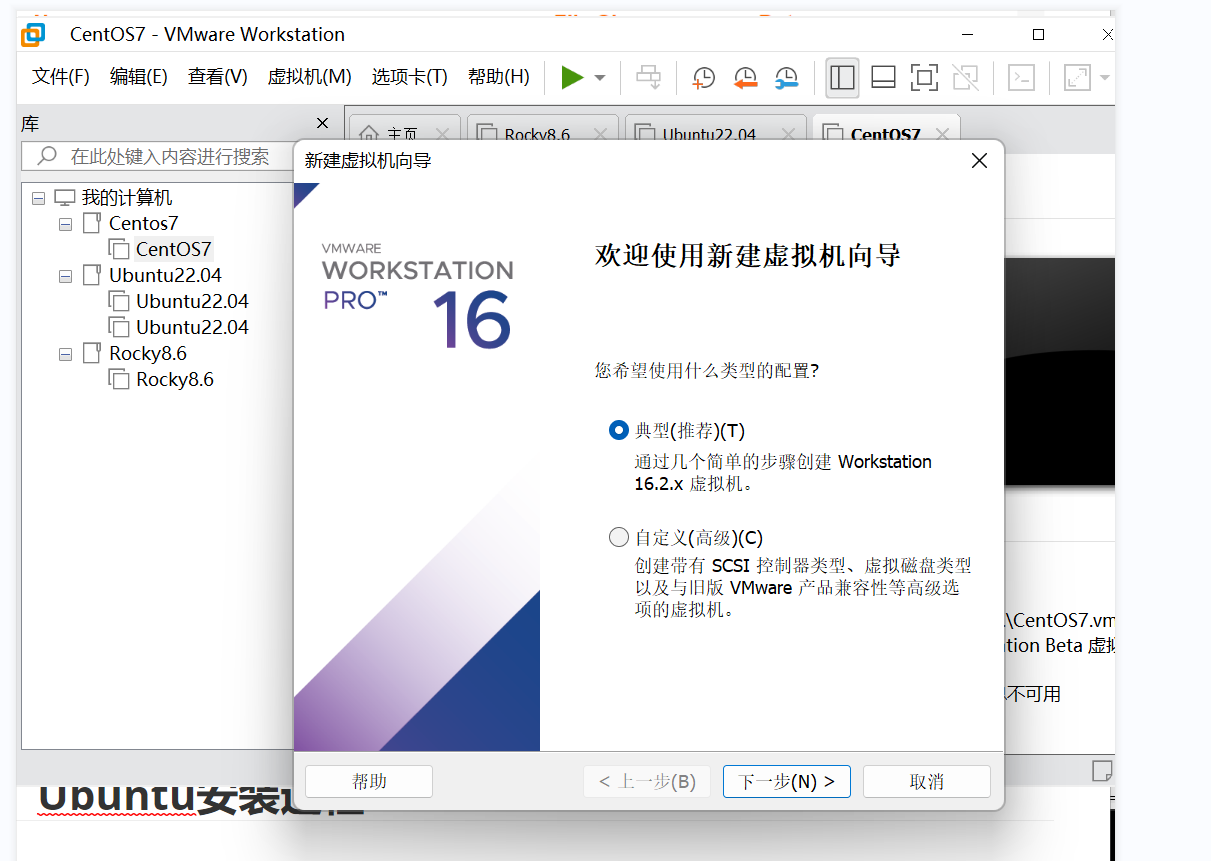The width and height of the screenshot is (1211, 861).
Task: Click 取消 to cancel the wizard
Action: 927,782
